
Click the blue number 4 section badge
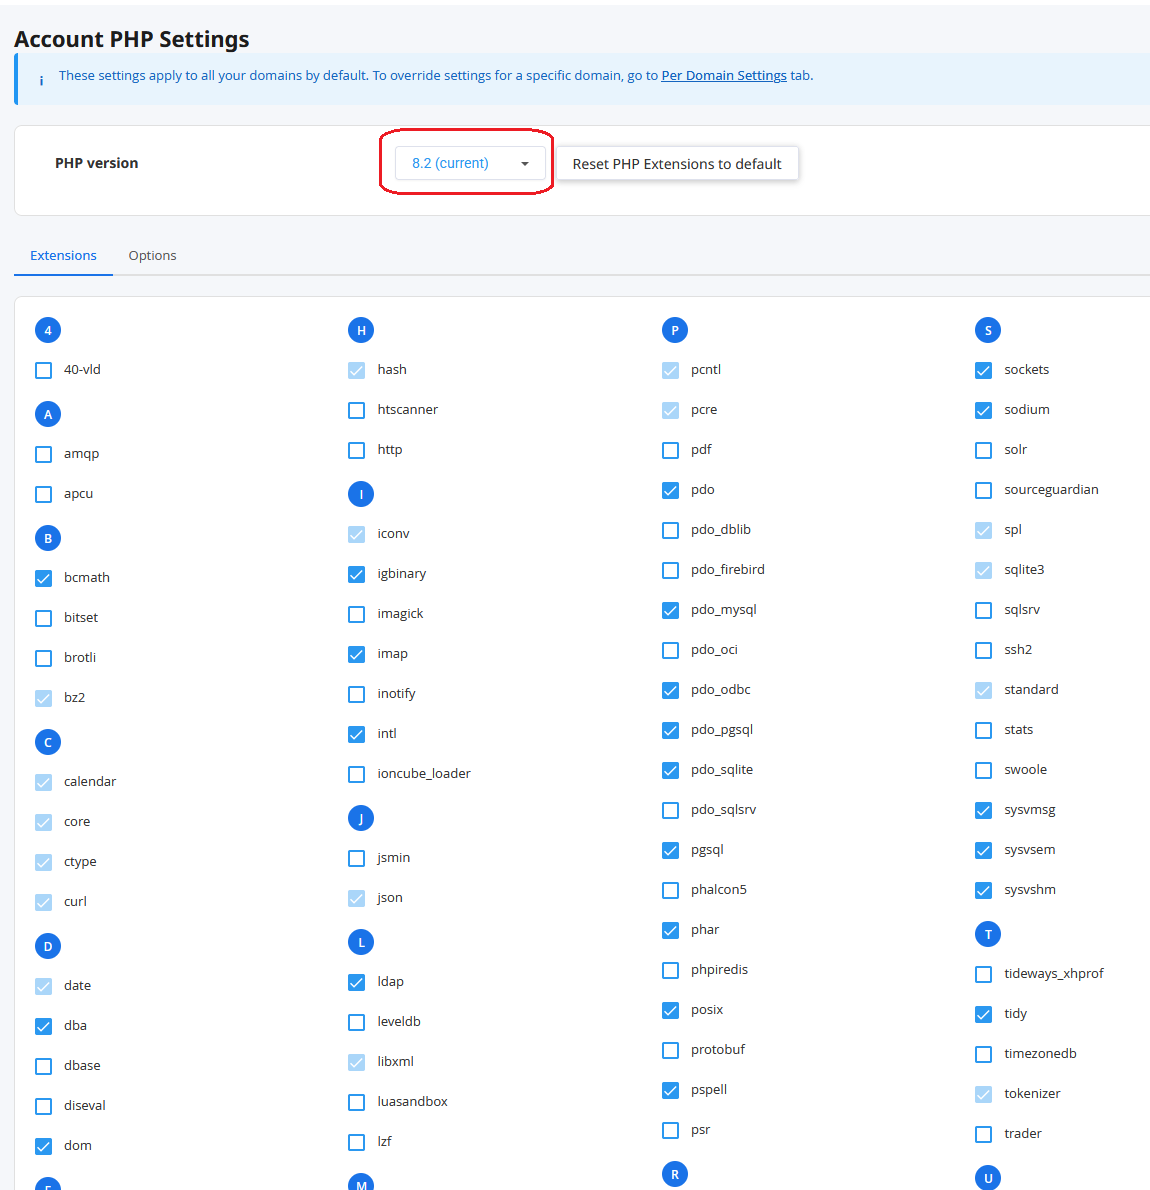tap(48, 330)
